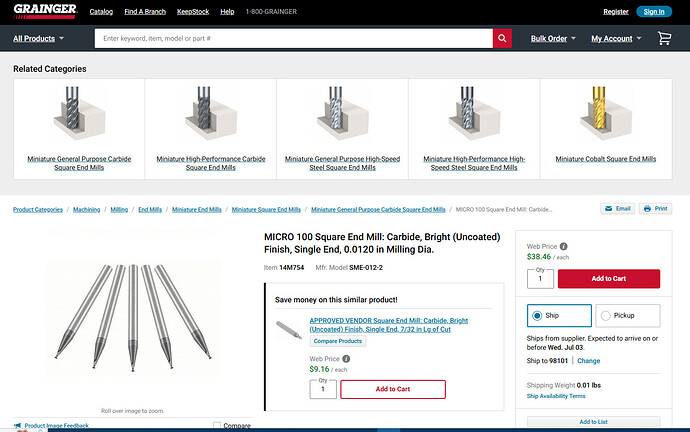Click the Grainger logo

(x=45, y=11)
